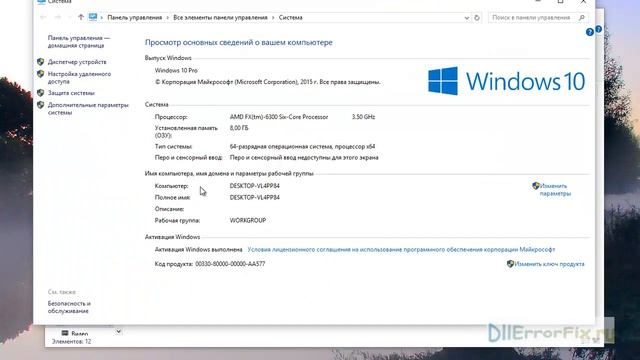640x360 pixels.
Task: Click the WORKGROUP workgroup value
Action: click(248, 220)
